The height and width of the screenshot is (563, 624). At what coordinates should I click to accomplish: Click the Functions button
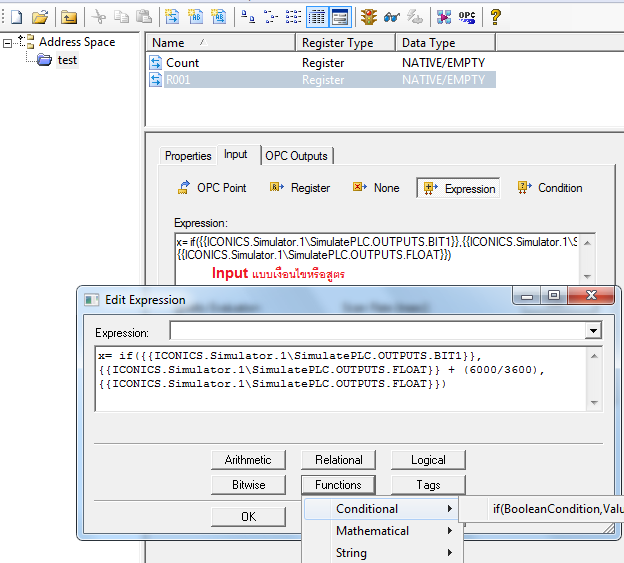[x=339, y=485]
